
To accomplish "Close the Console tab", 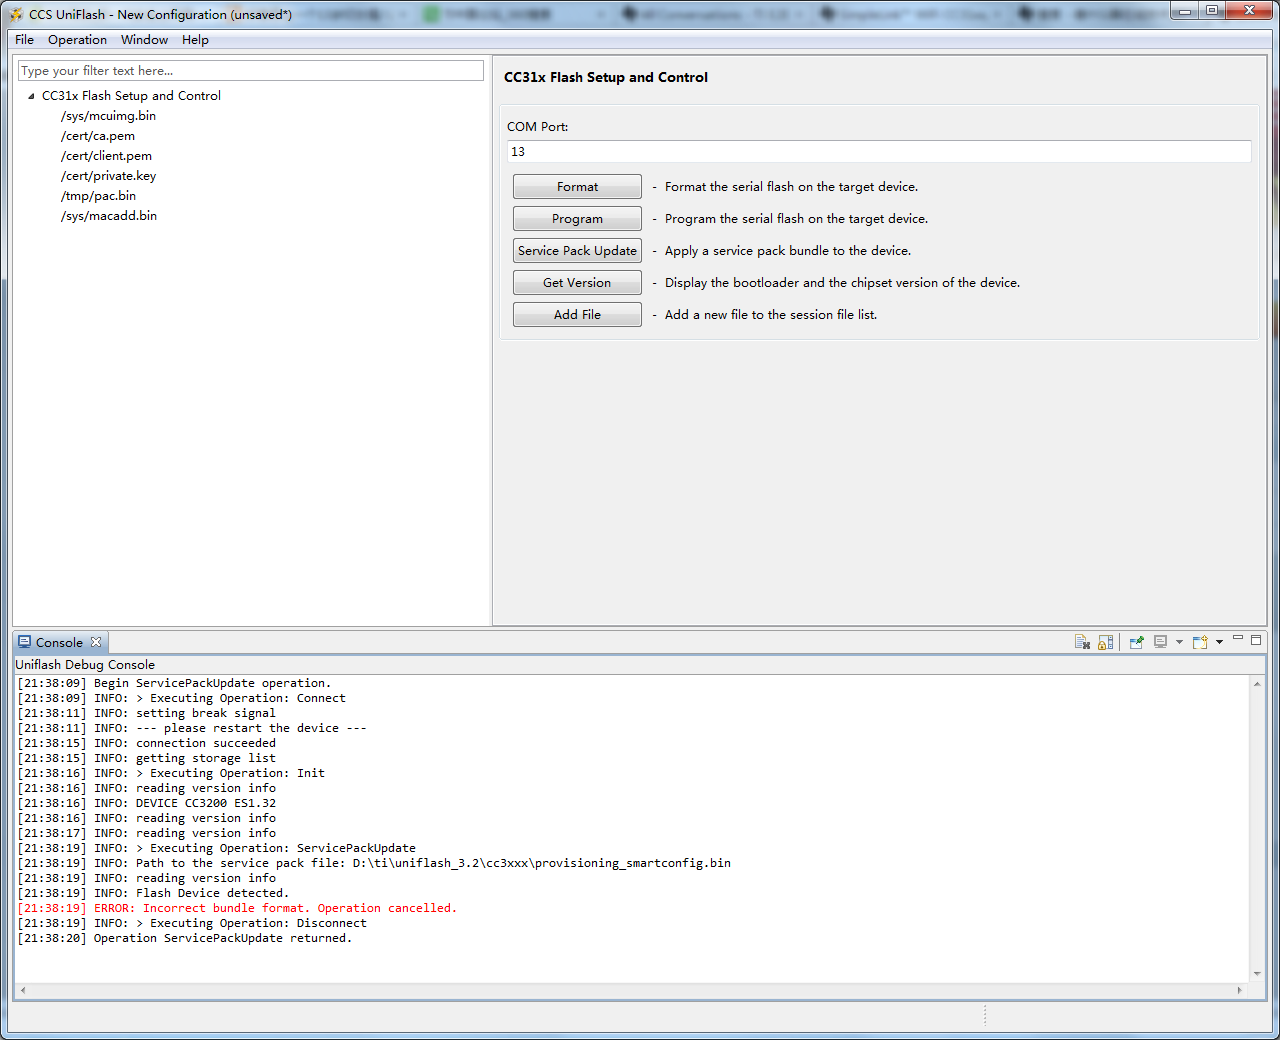I will point(96,642).
